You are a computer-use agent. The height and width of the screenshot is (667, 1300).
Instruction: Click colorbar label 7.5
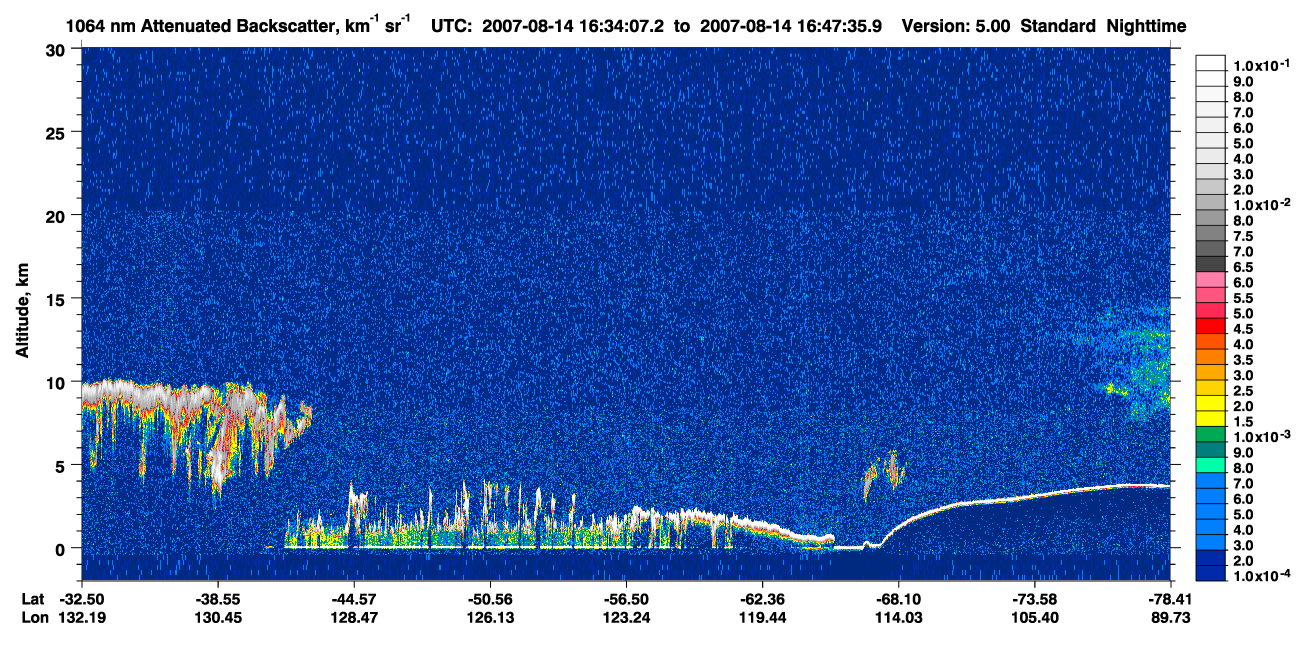pyautogui.click(x=1242, y=236)
